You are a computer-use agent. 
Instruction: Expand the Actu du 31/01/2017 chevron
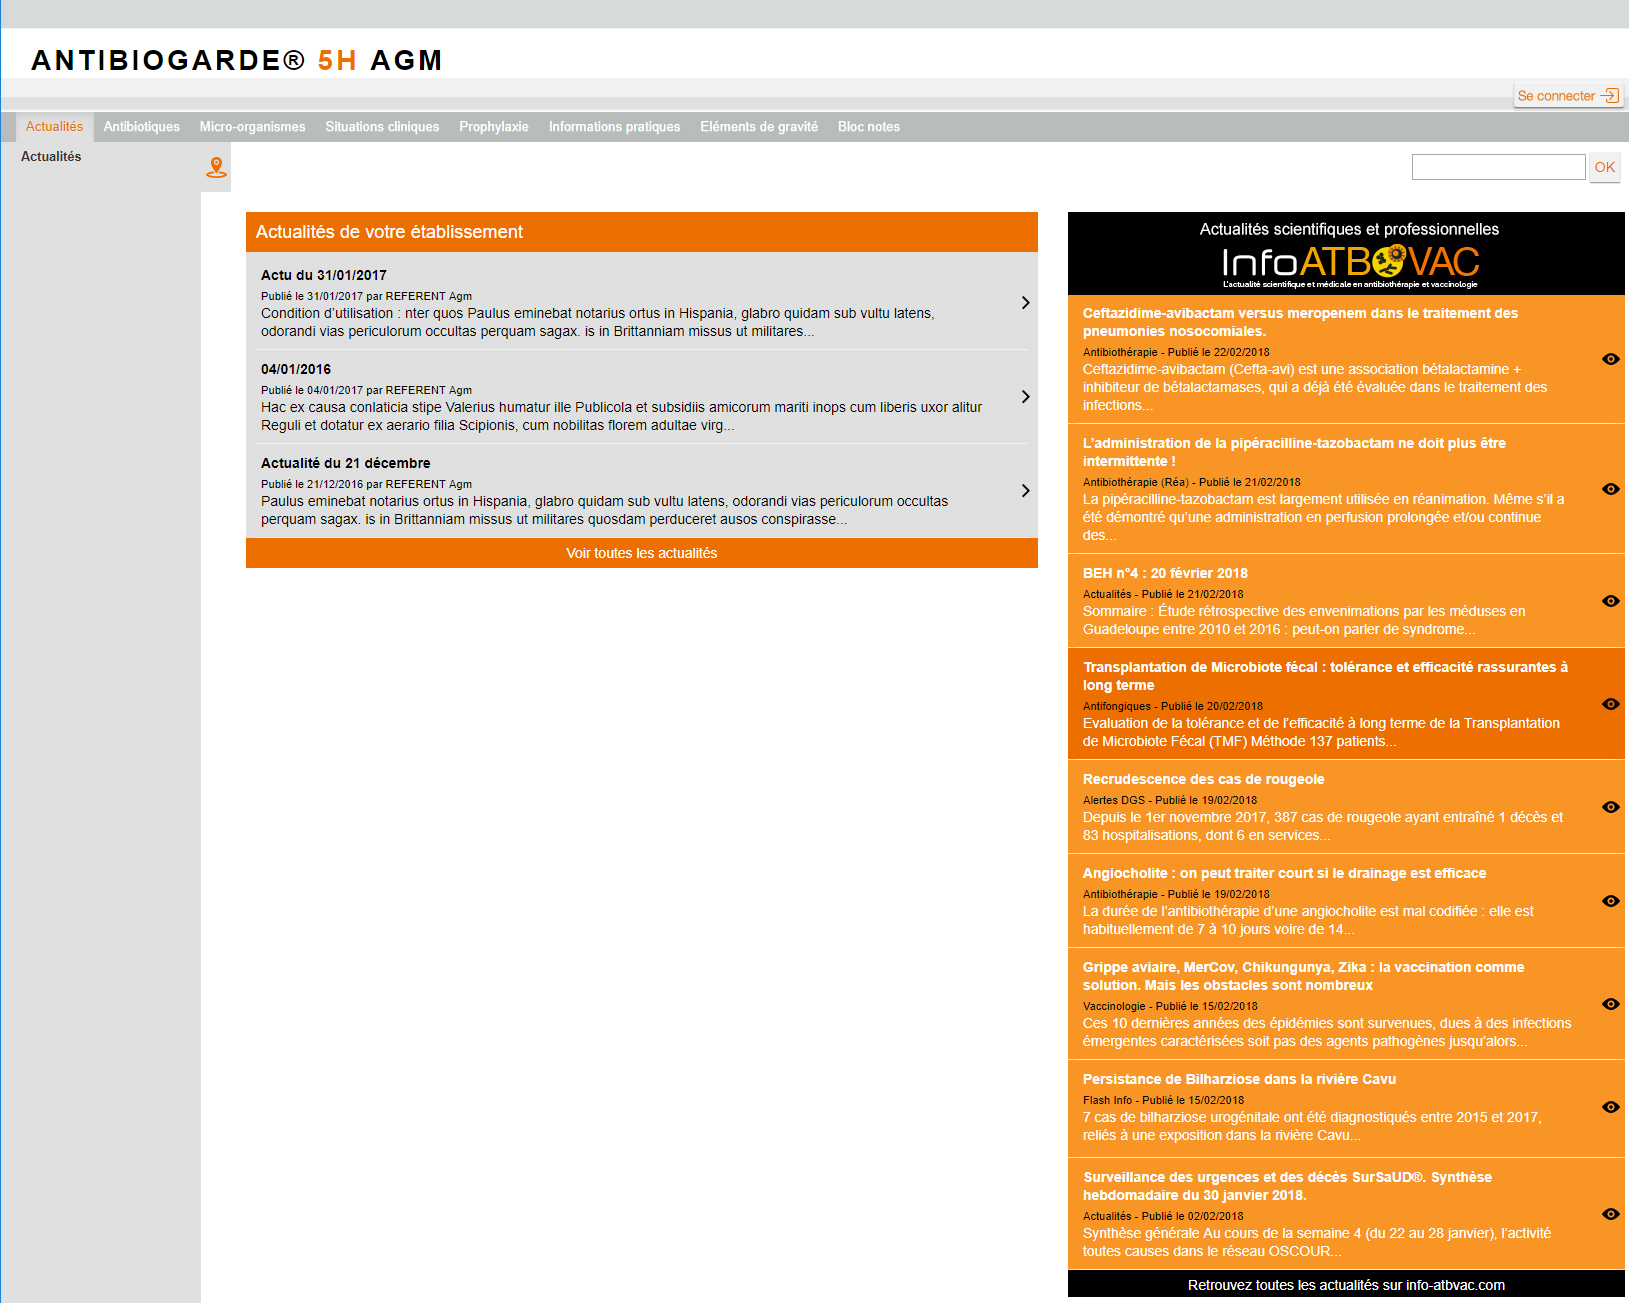pyautogui.click(x=1025, y=303)
